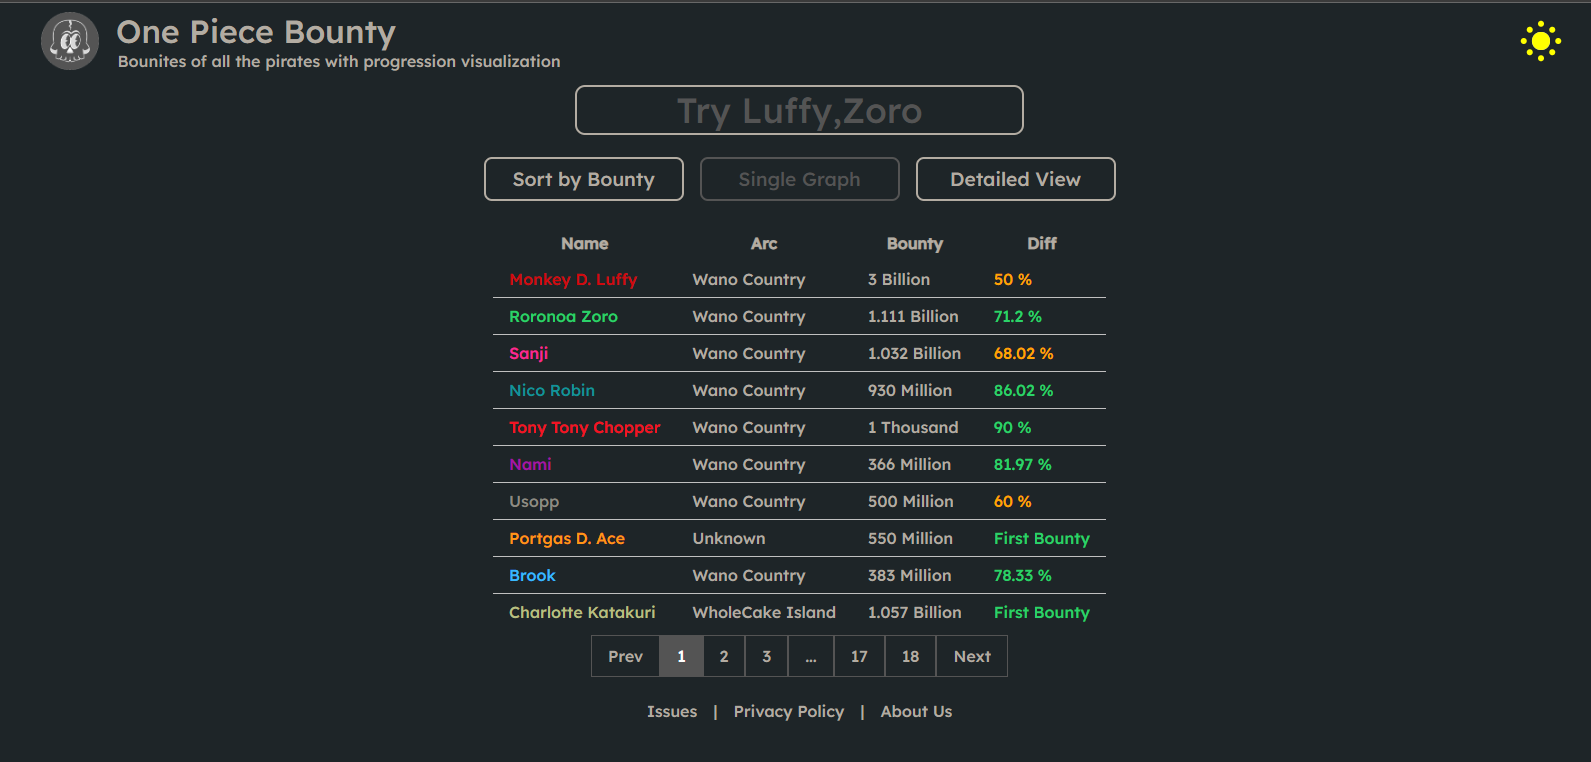Click the 50 % diff value
The height and width of the screenshot is (762, 1591).
[x=1013, y=280]
